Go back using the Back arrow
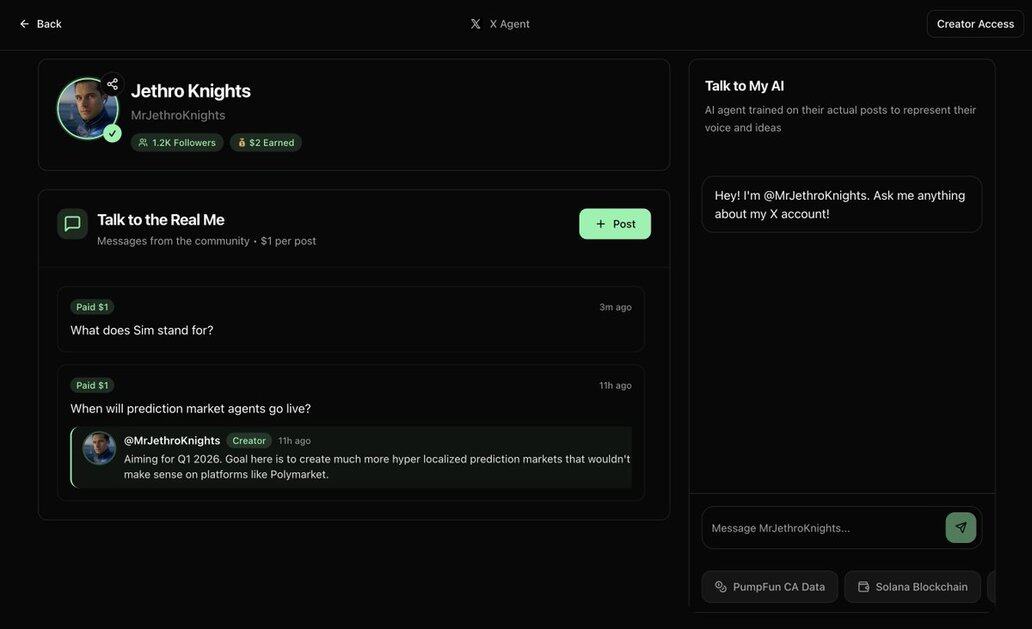Image resolution: width=1032 pixels, height=629 pixels. [40, 24]
